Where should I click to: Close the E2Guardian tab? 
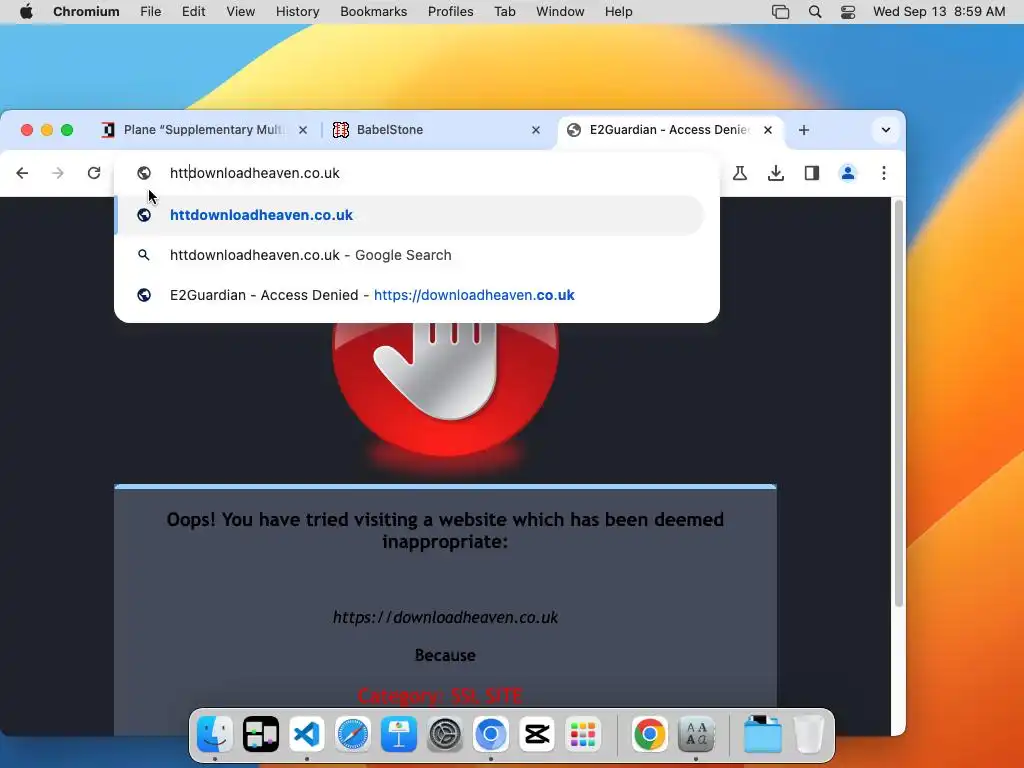click(x=768, y=130)
